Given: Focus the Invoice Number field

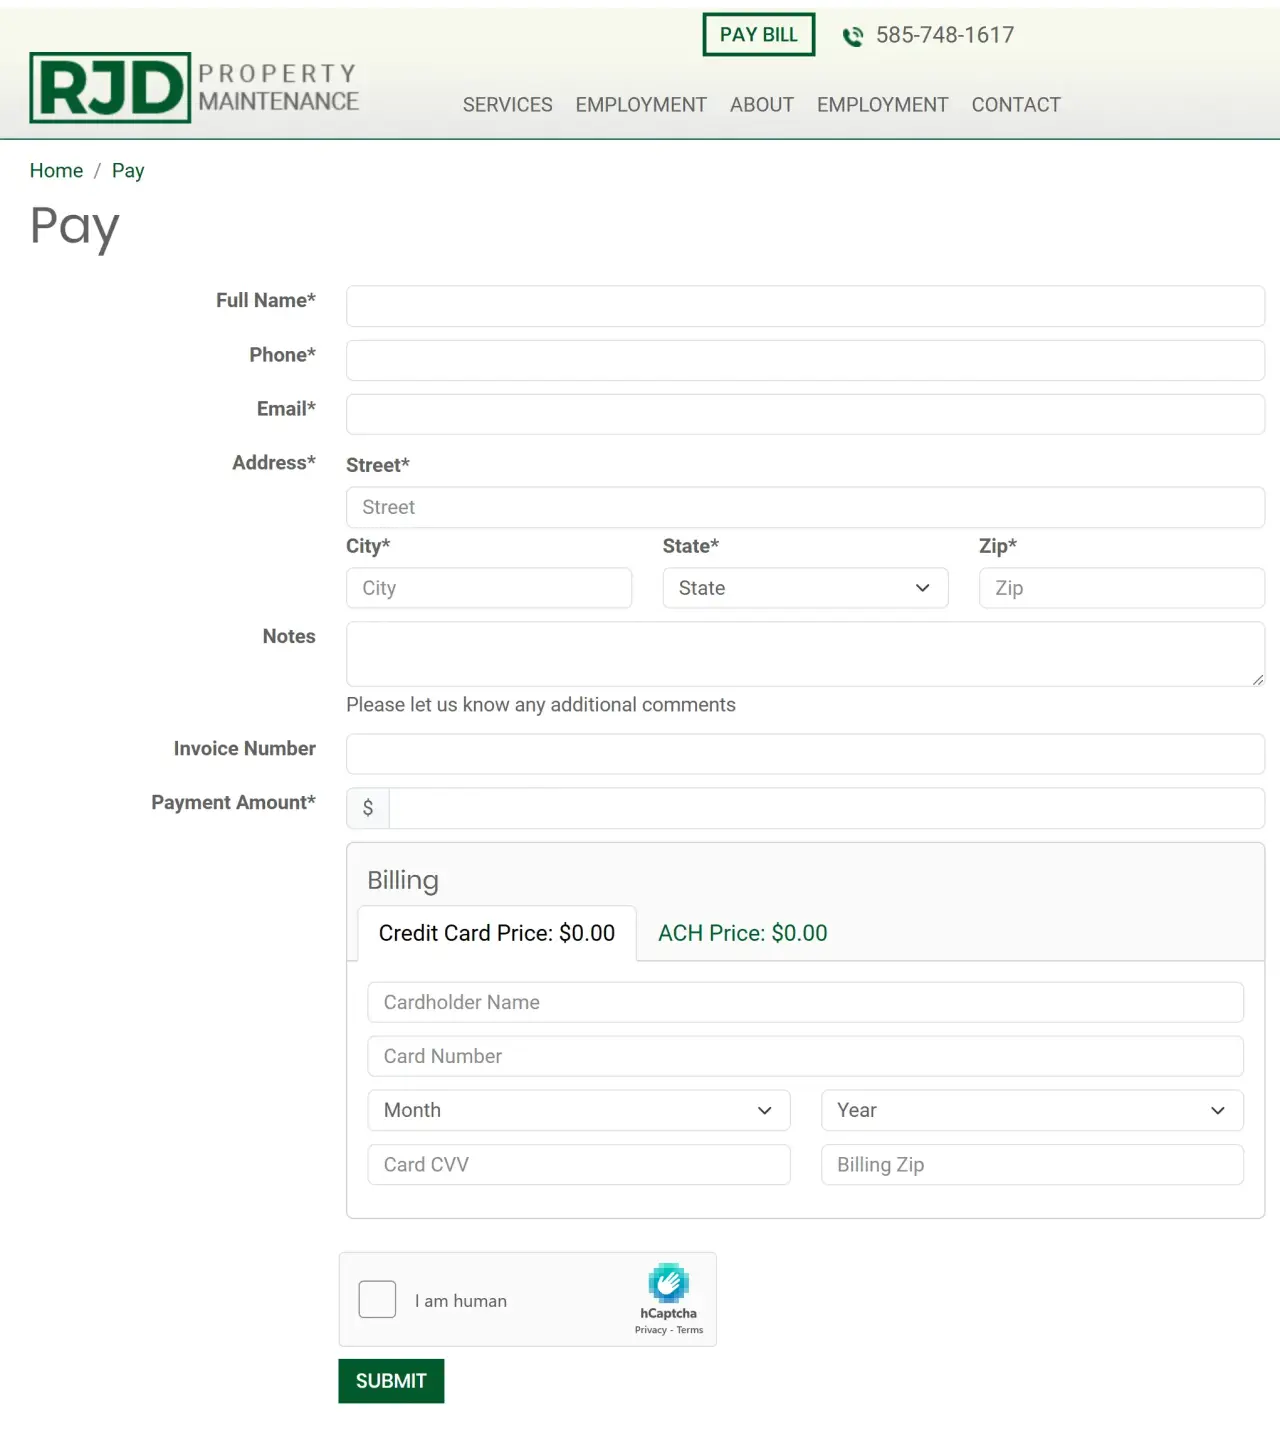Looking at the screenshot, I should (805, 754).
